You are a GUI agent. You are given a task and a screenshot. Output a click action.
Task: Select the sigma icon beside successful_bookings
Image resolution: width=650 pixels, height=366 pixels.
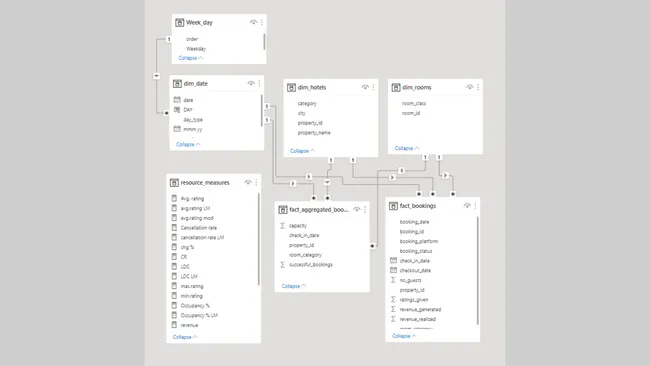pos(282,264)
